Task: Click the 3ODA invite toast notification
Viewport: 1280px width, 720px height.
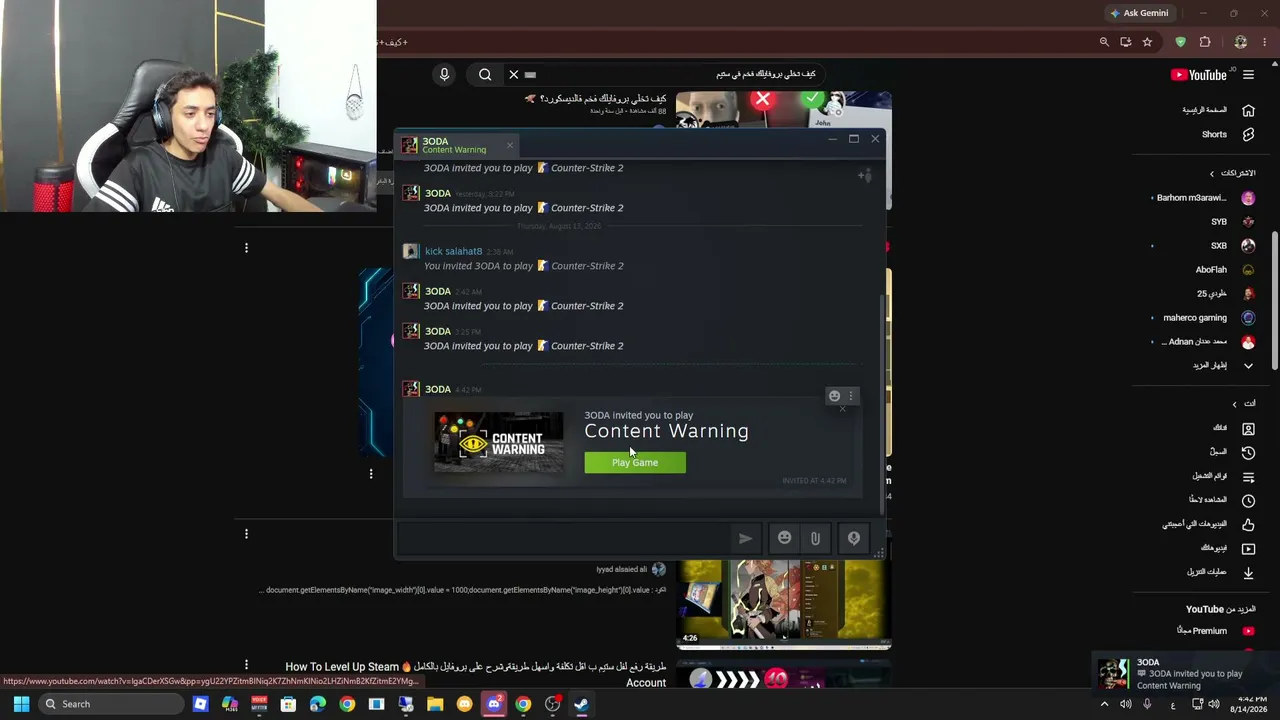Action: pyautogui.click(x=1184, y=674)
